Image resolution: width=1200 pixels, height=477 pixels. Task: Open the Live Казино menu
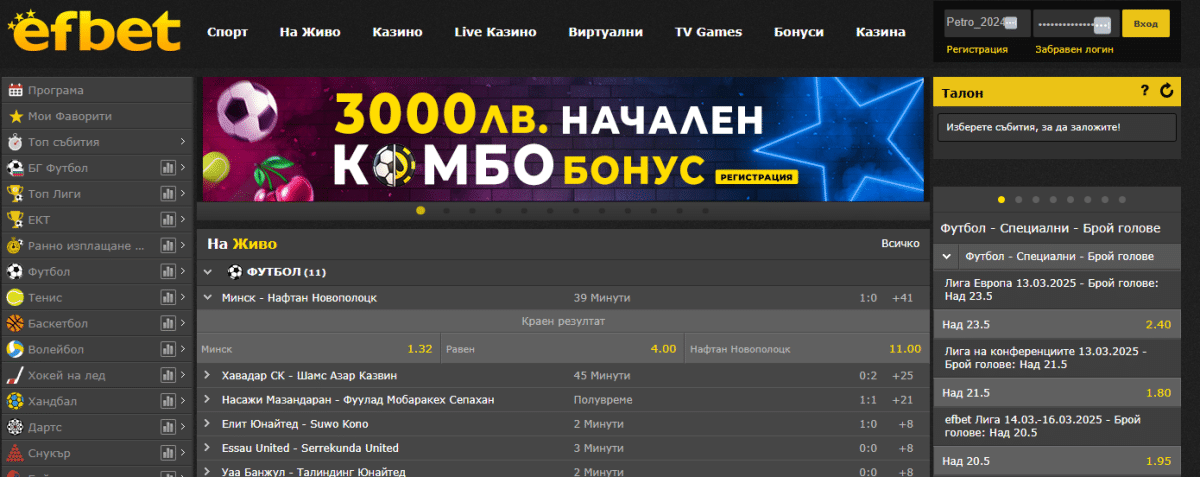coord(495,32)
